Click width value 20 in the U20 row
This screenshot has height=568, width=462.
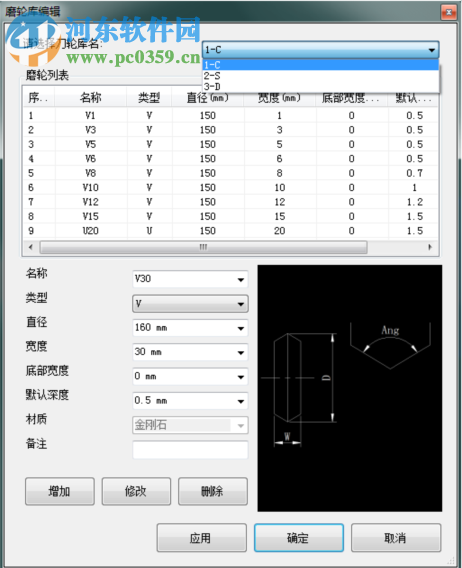[279, 231]
